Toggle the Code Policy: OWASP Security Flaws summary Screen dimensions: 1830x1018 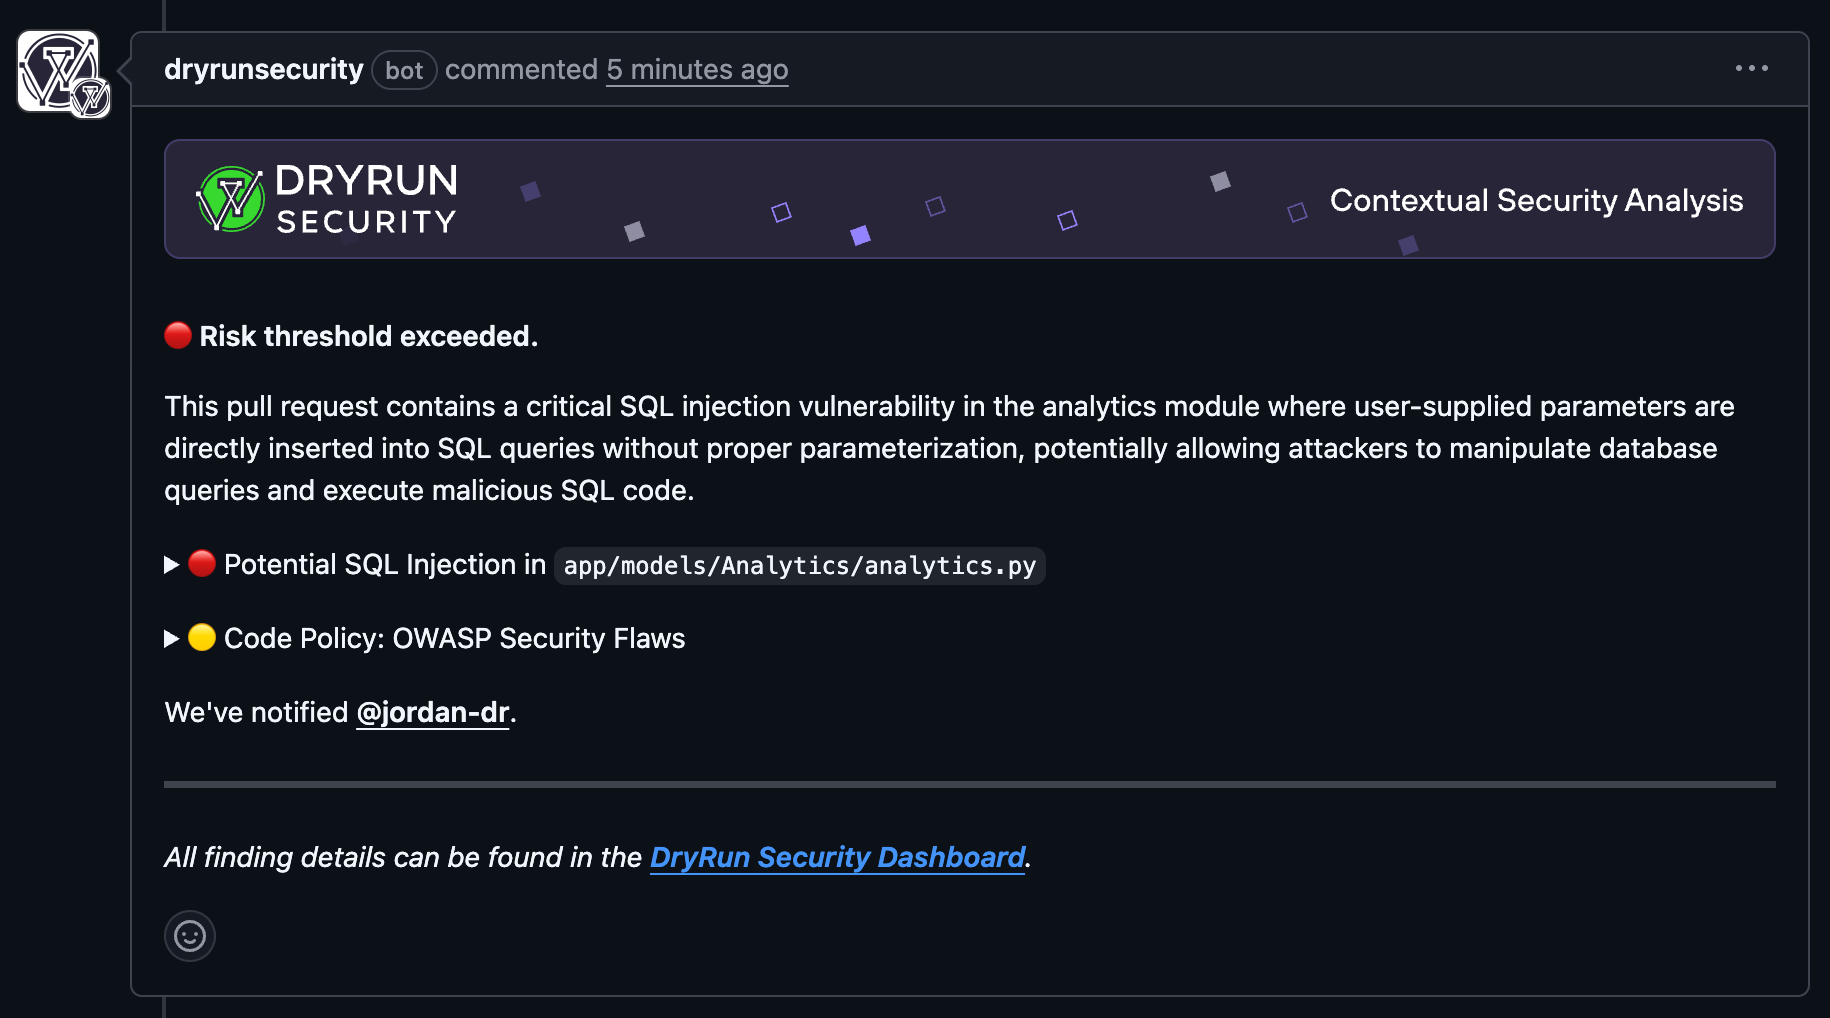pyautogui.click(x=454, y=639)
